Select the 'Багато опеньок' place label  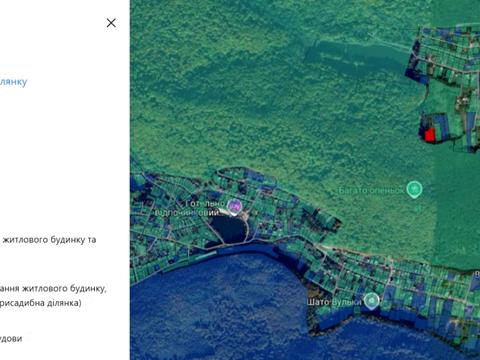pyautogui.click(x=371, y=190)
